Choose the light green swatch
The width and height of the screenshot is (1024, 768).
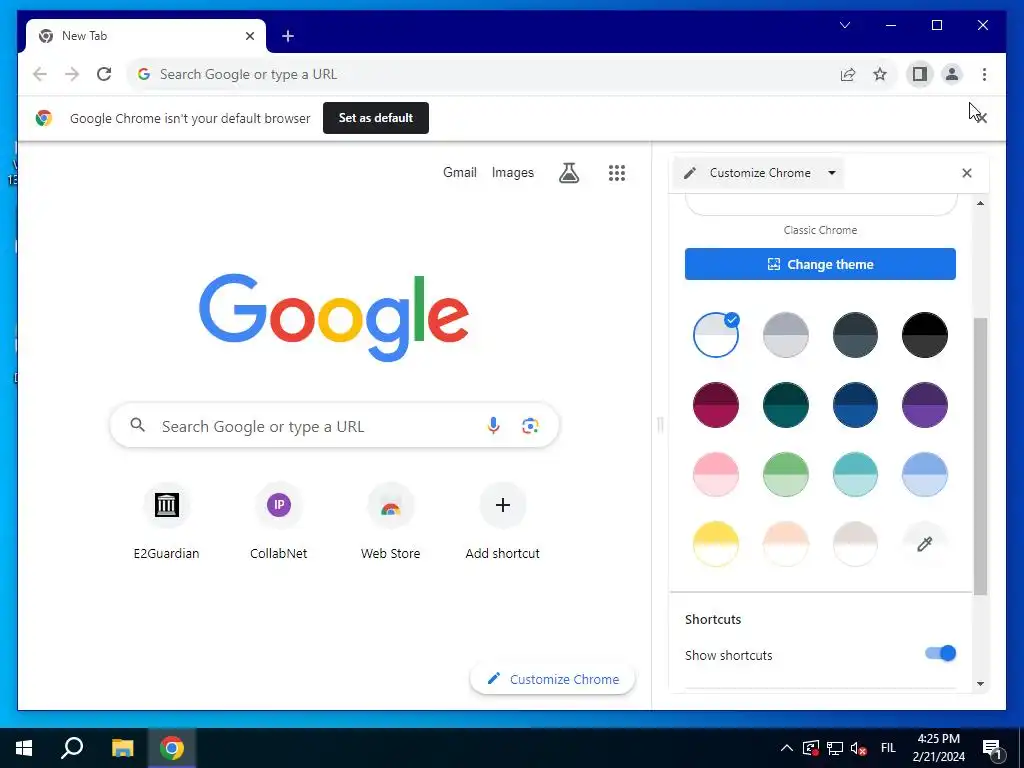point(786,474)
